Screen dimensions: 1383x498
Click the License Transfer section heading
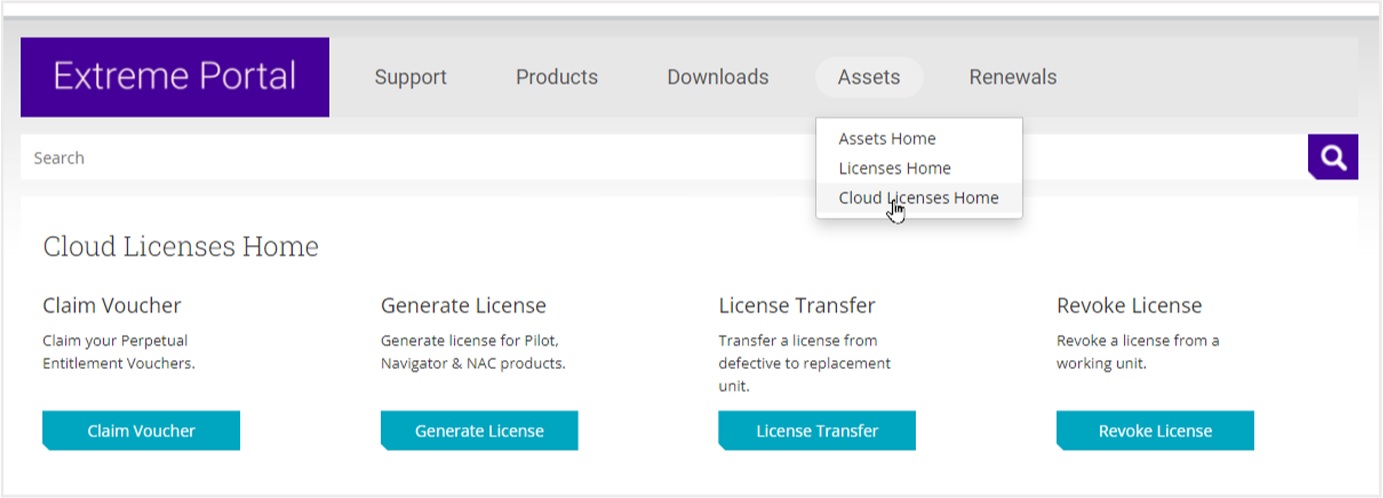(796, 305)
